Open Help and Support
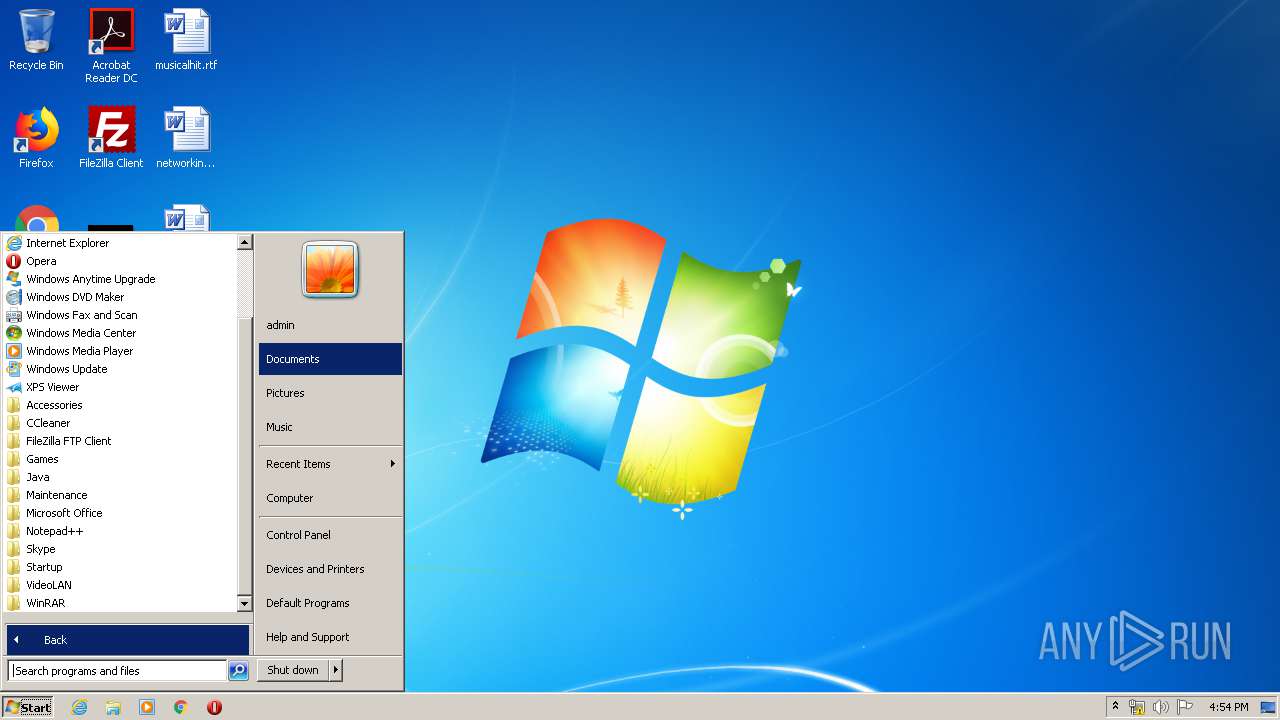Screen dimensions: 1280x720 tap(330, 637)
